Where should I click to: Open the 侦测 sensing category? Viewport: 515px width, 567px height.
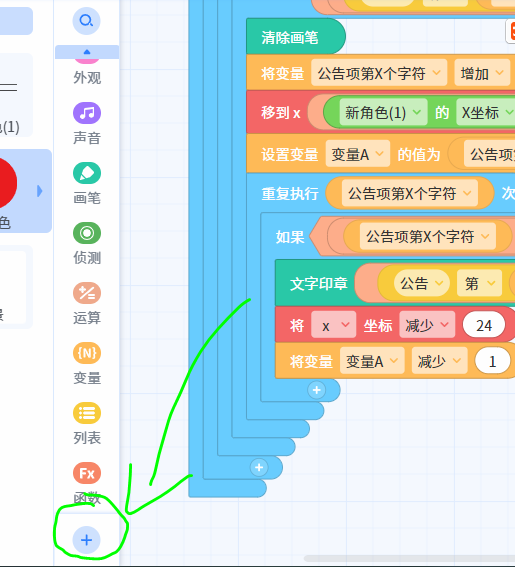[87, 233]
